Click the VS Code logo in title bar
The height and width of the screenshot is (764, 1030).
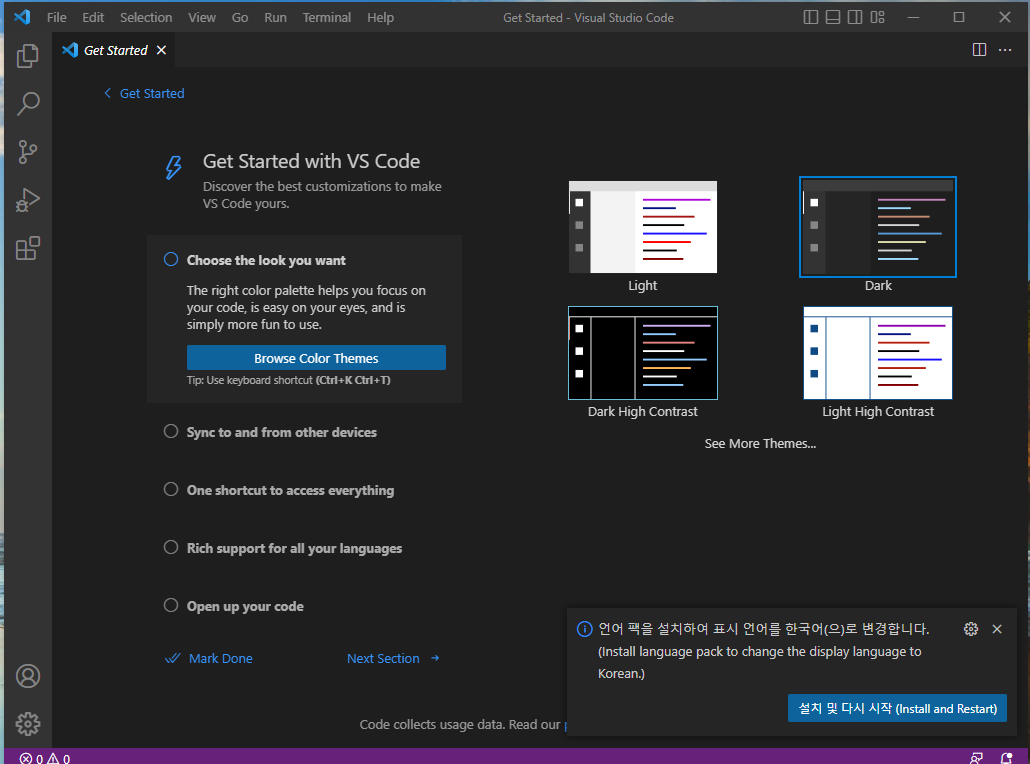[22, 17]
